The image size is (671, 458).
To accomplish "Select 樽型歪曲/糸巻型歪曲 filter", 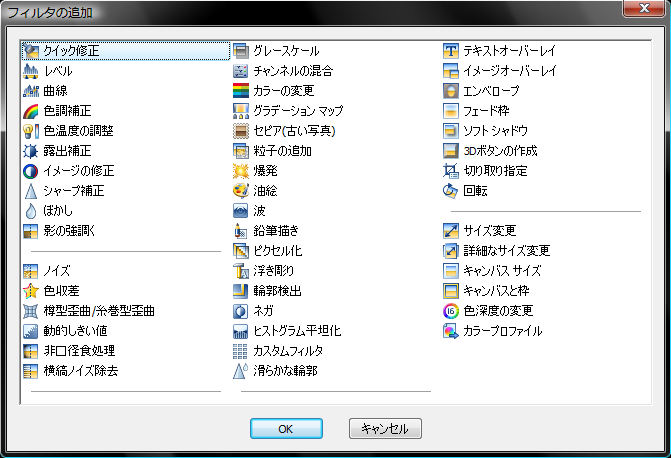I will [x=89, y=311].
